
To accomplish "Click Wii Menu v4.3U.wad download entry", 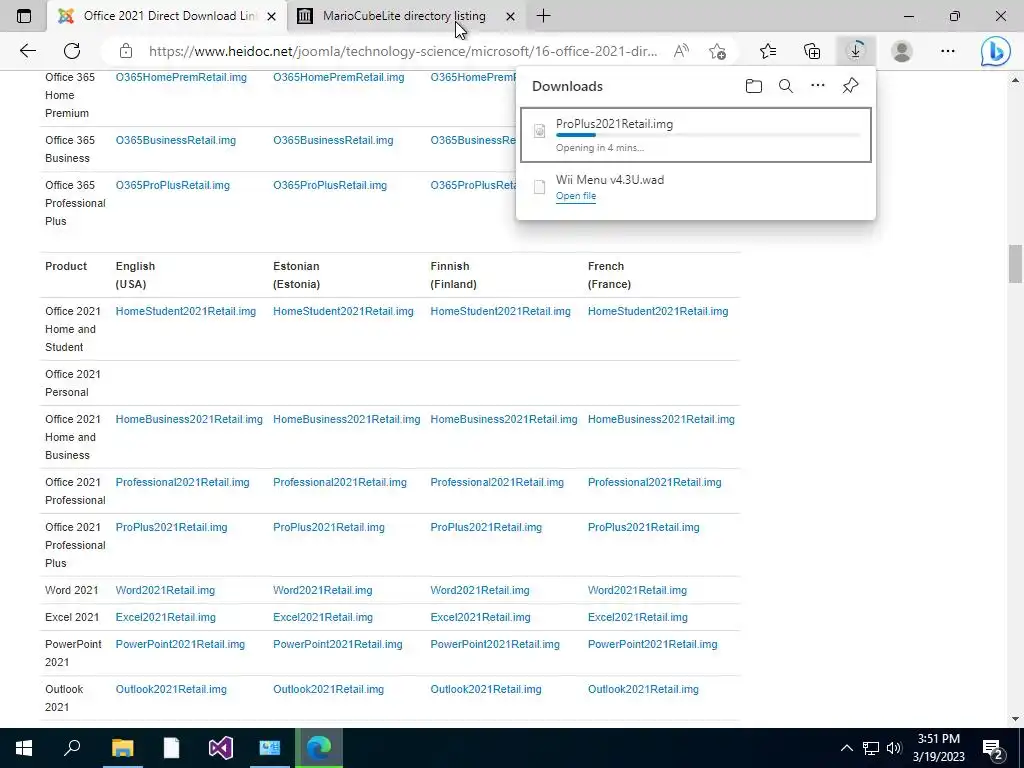I will point(696,187).
